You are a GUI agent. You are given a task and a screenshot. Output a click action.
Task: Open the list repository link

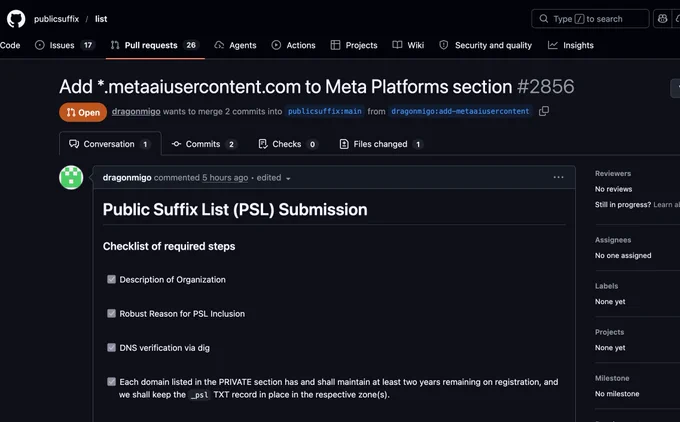tap(101, 19)
